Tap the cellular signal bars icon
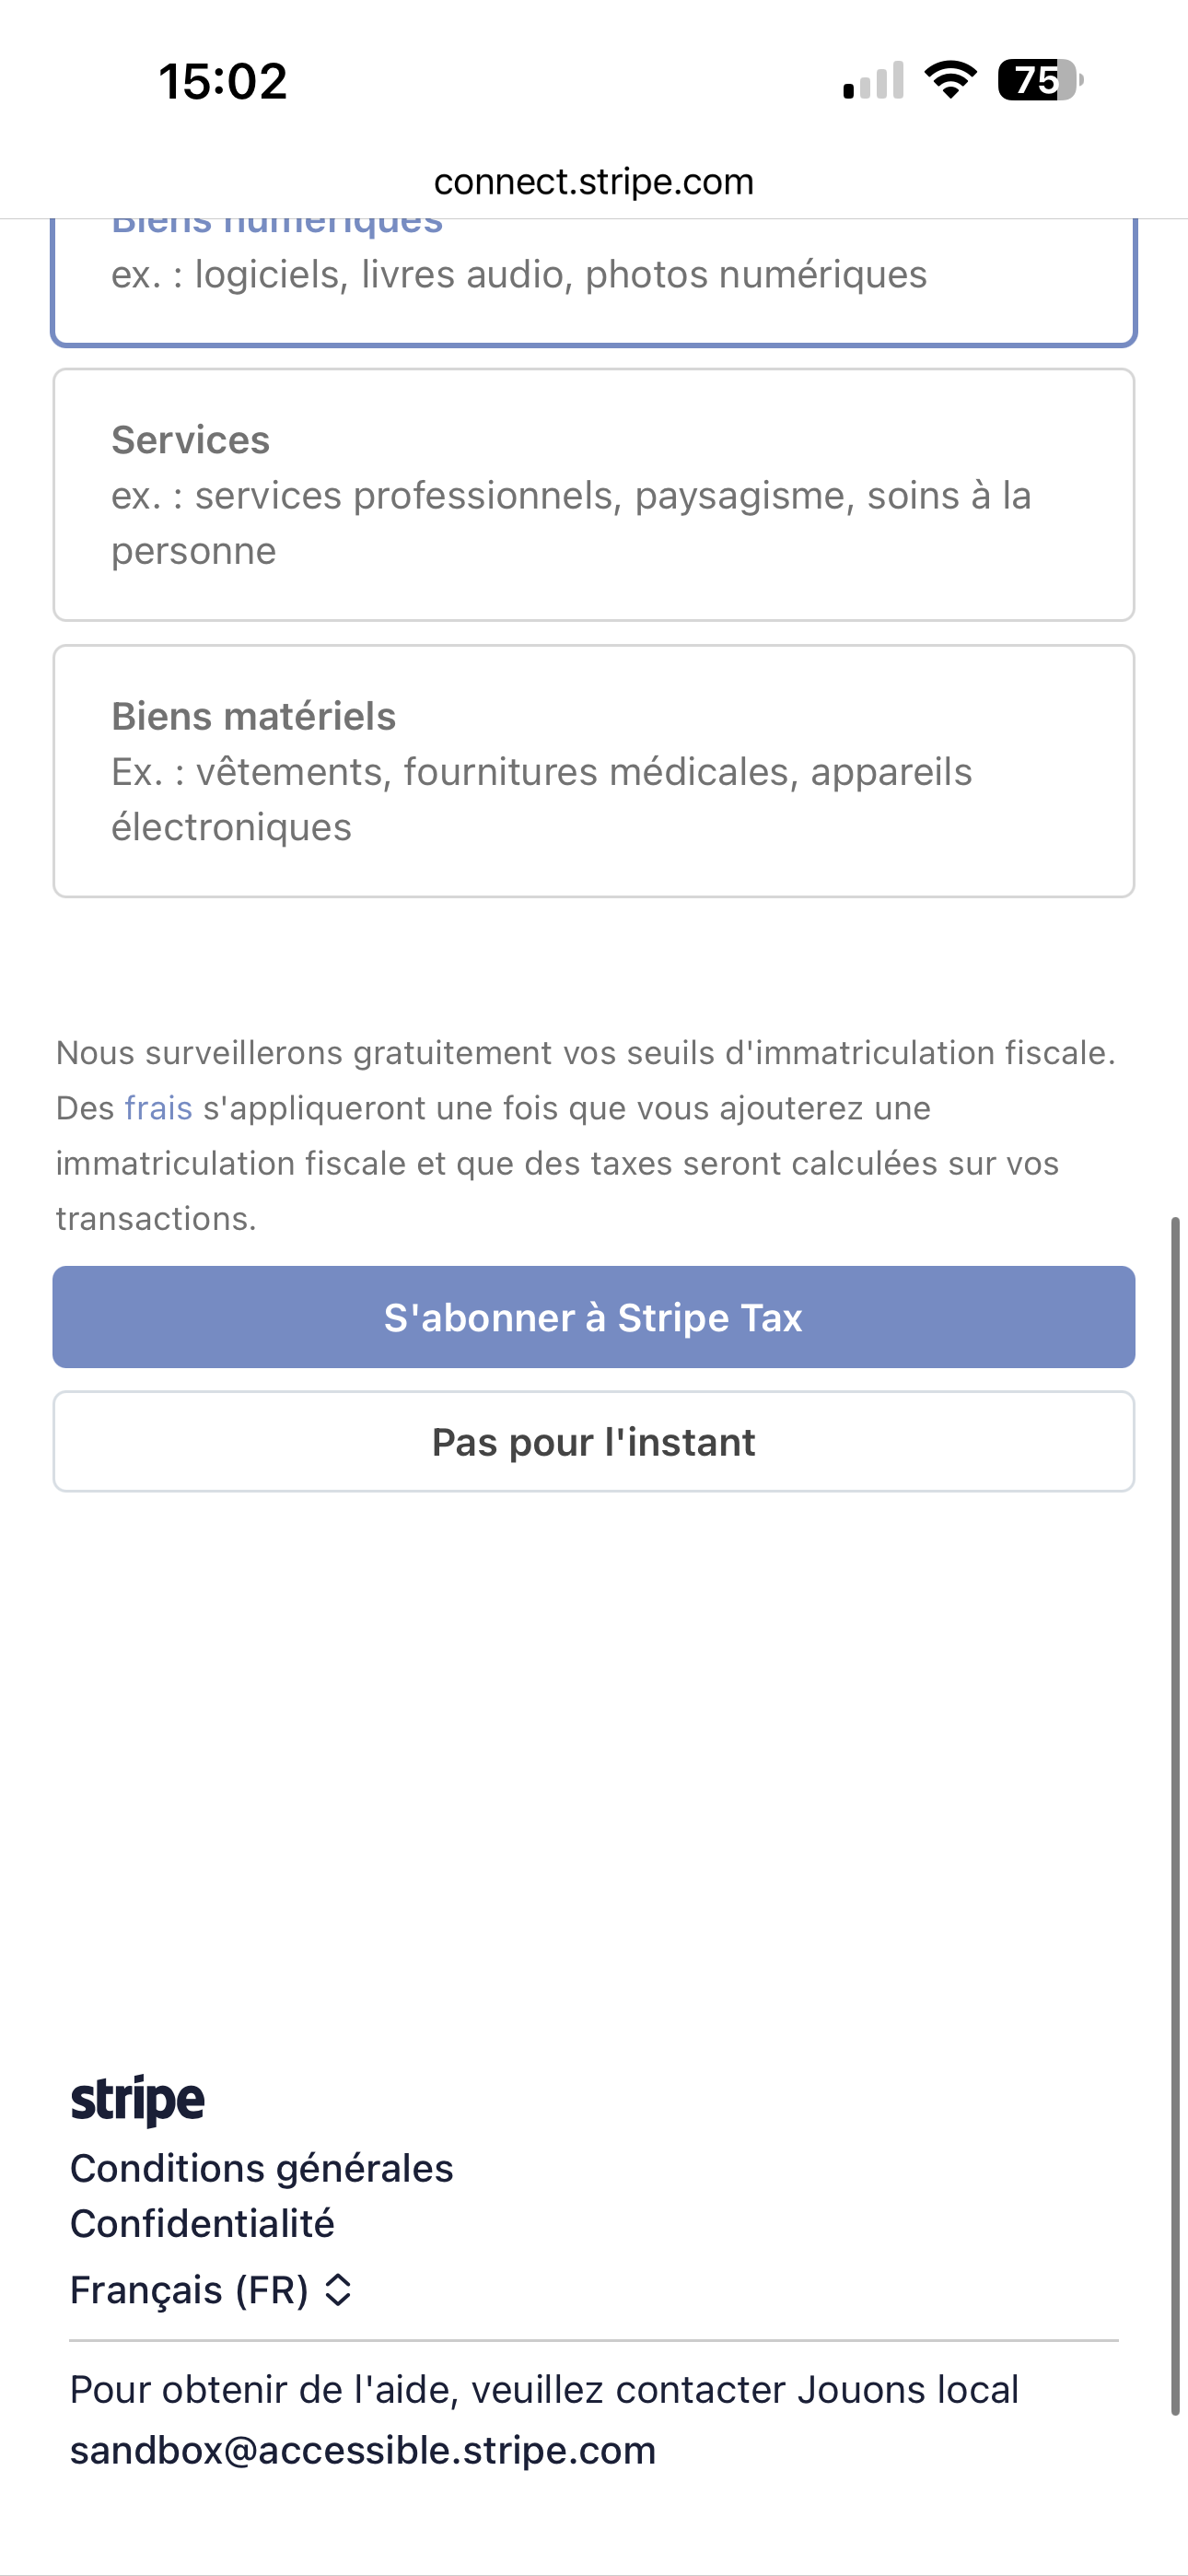 click(873, 81)
